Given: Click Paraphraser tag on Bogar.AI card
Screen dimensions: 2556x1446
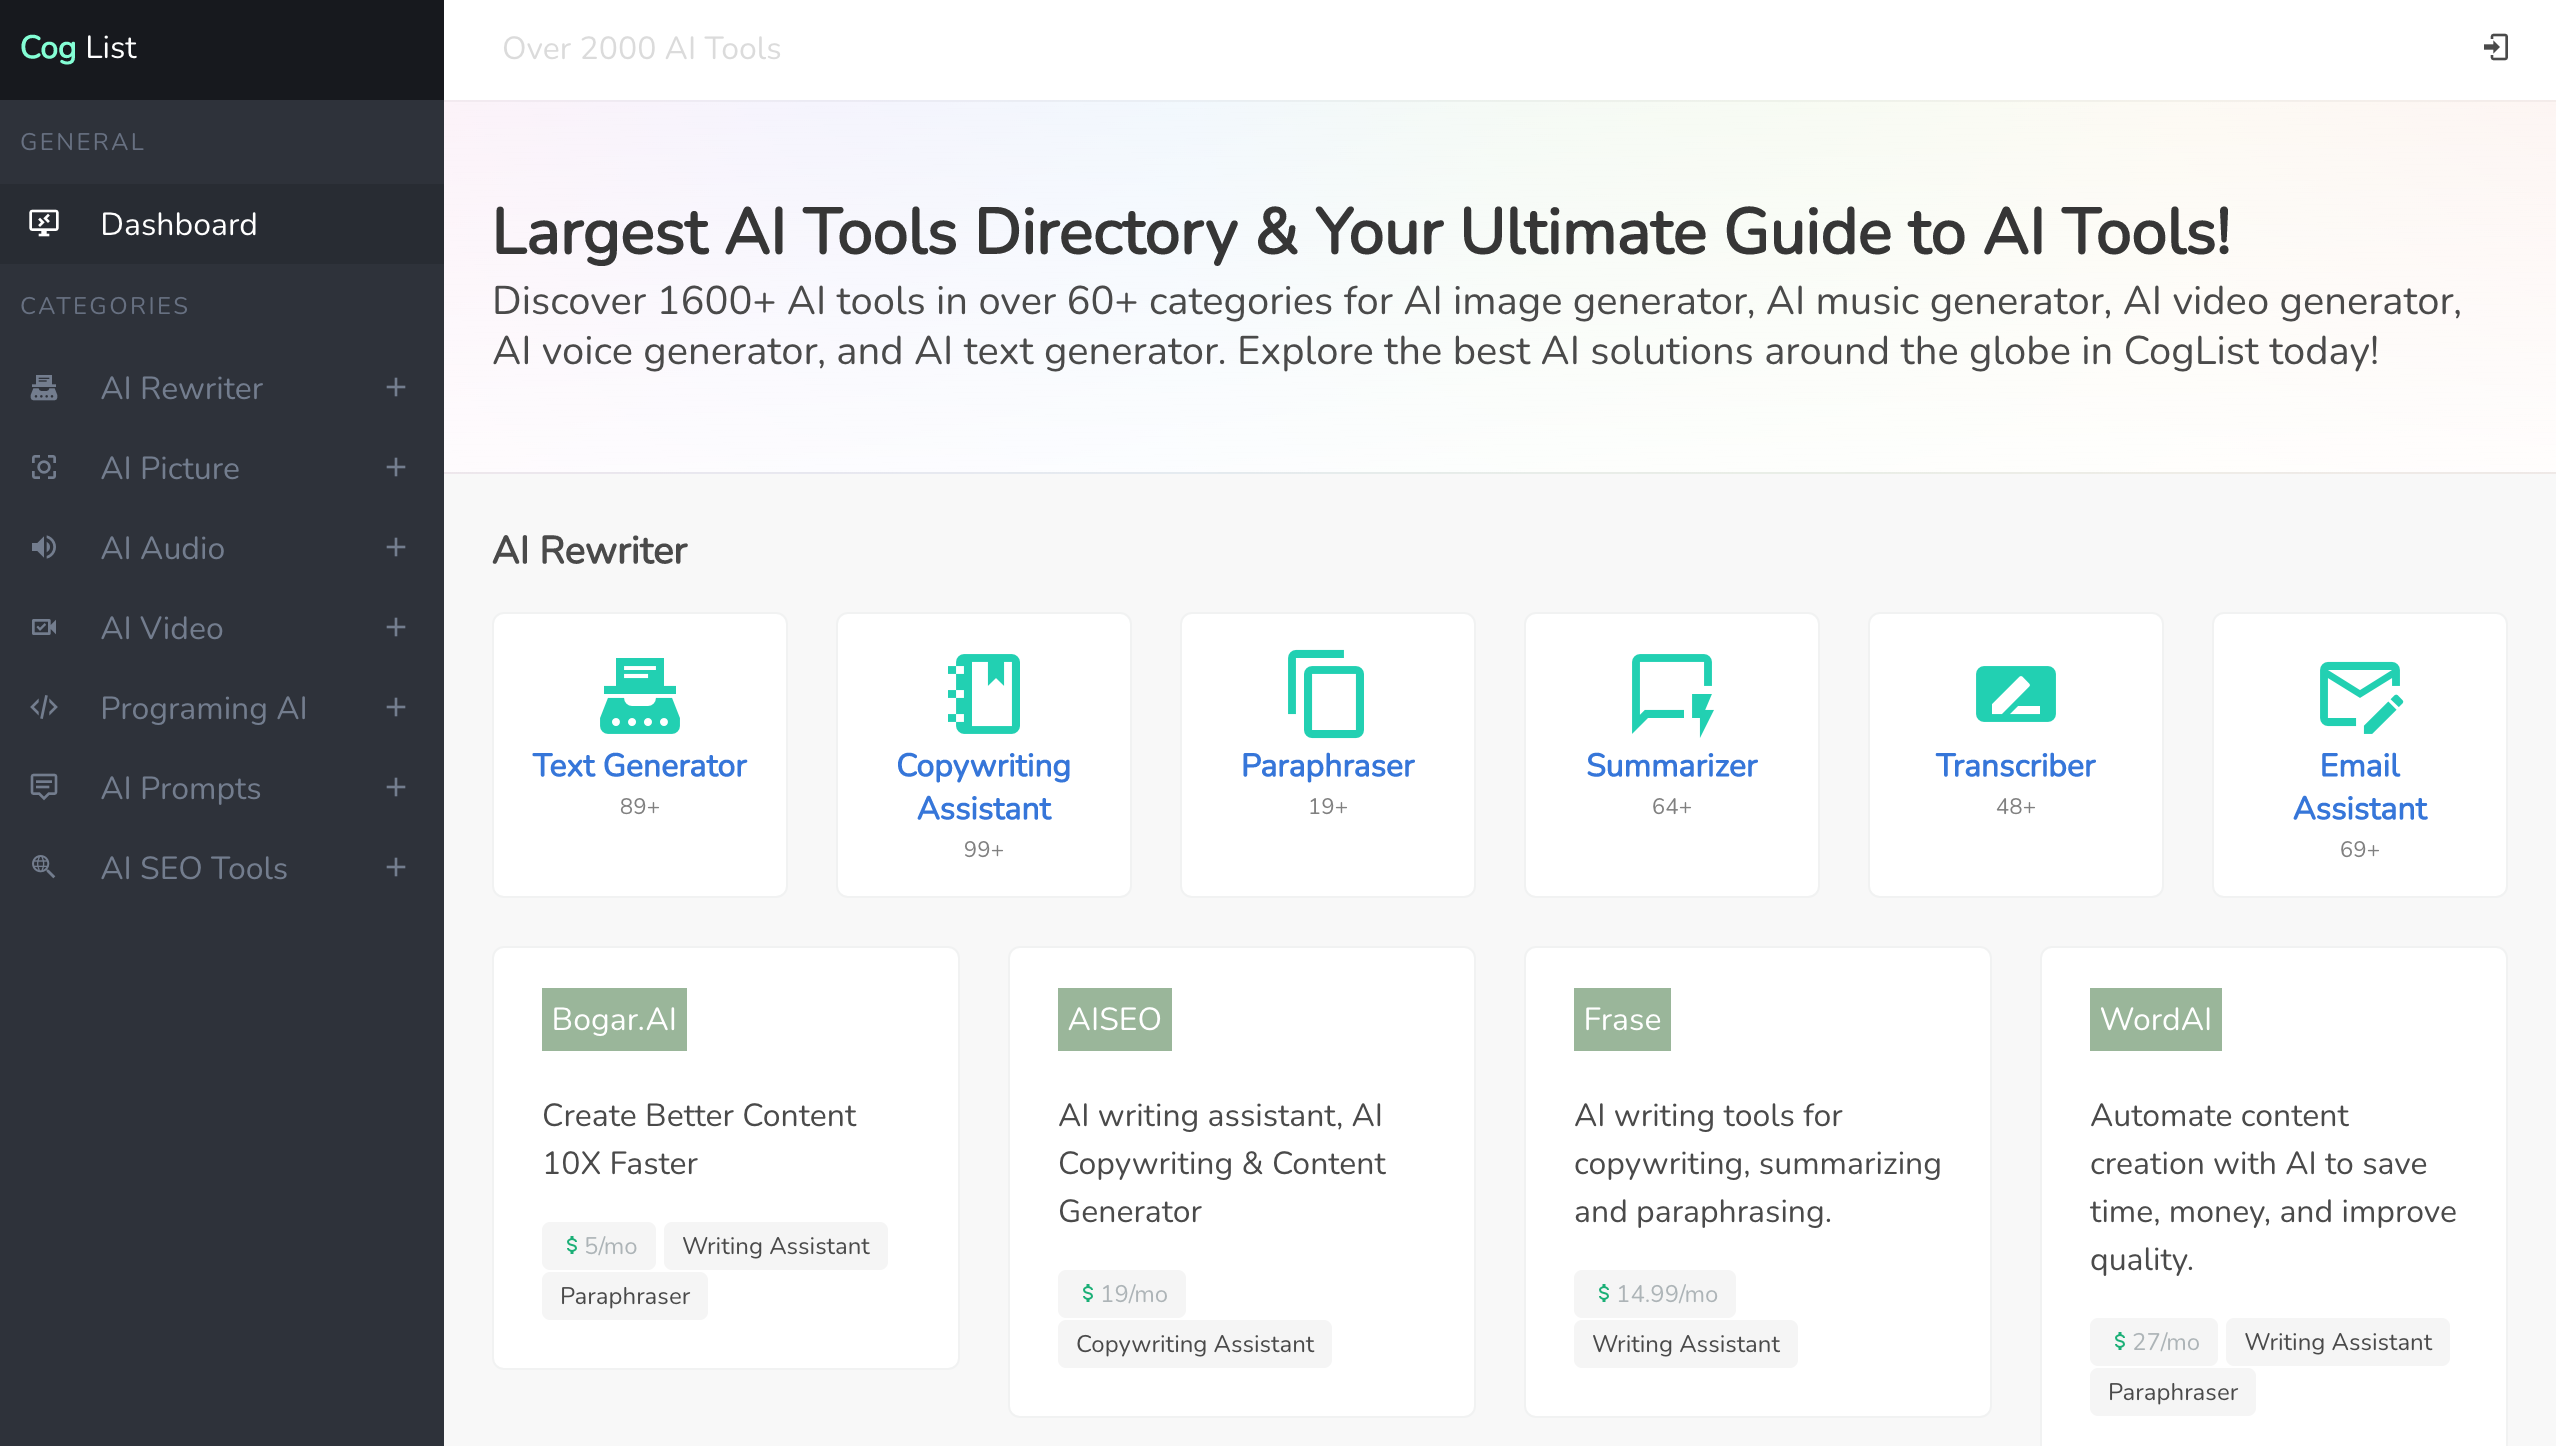Looking at the screenshot, I should pos(625,1295).
